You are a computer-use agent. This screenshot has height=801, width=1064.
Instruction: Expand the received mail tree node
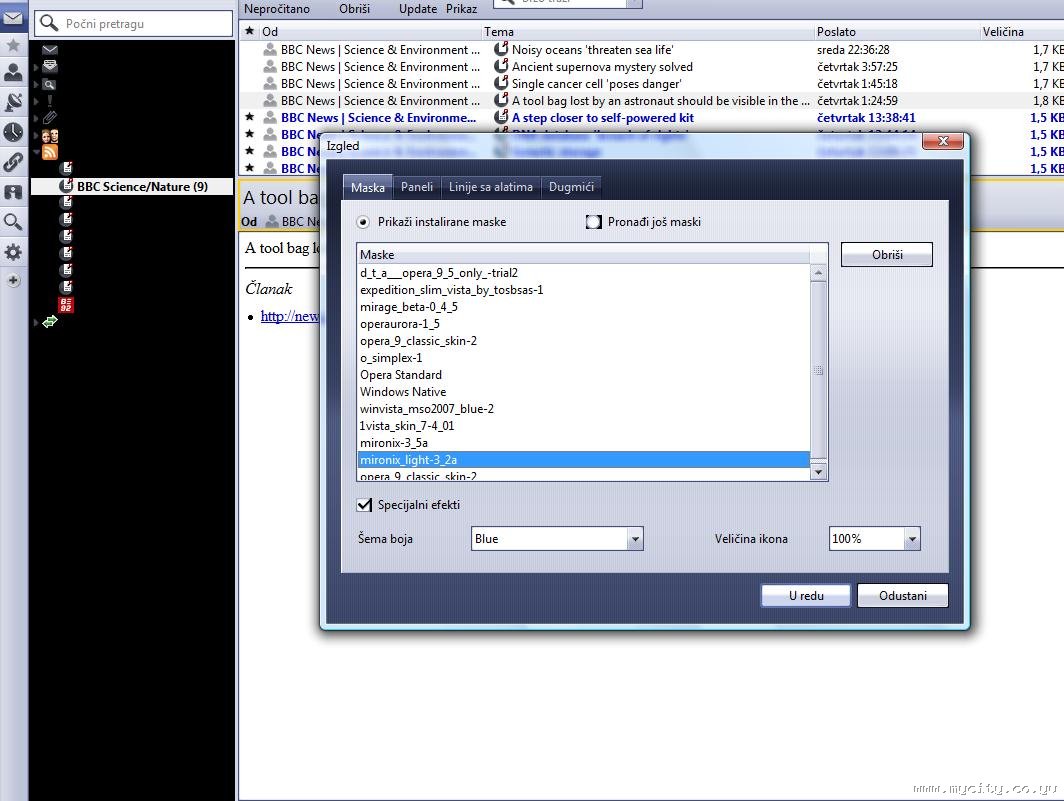36,67
